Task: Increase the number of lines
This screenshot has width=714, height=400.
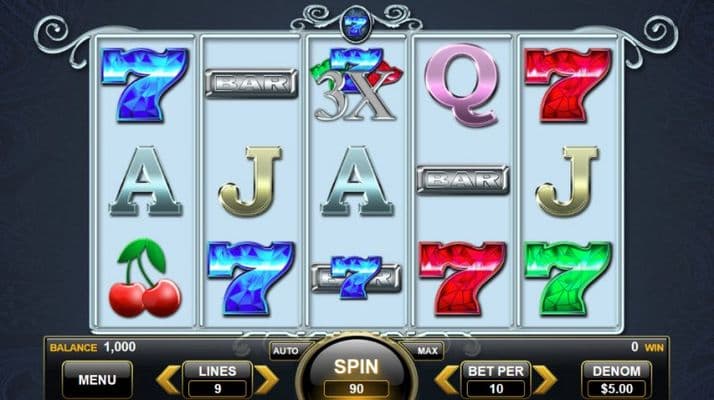Action: point(266,379)
